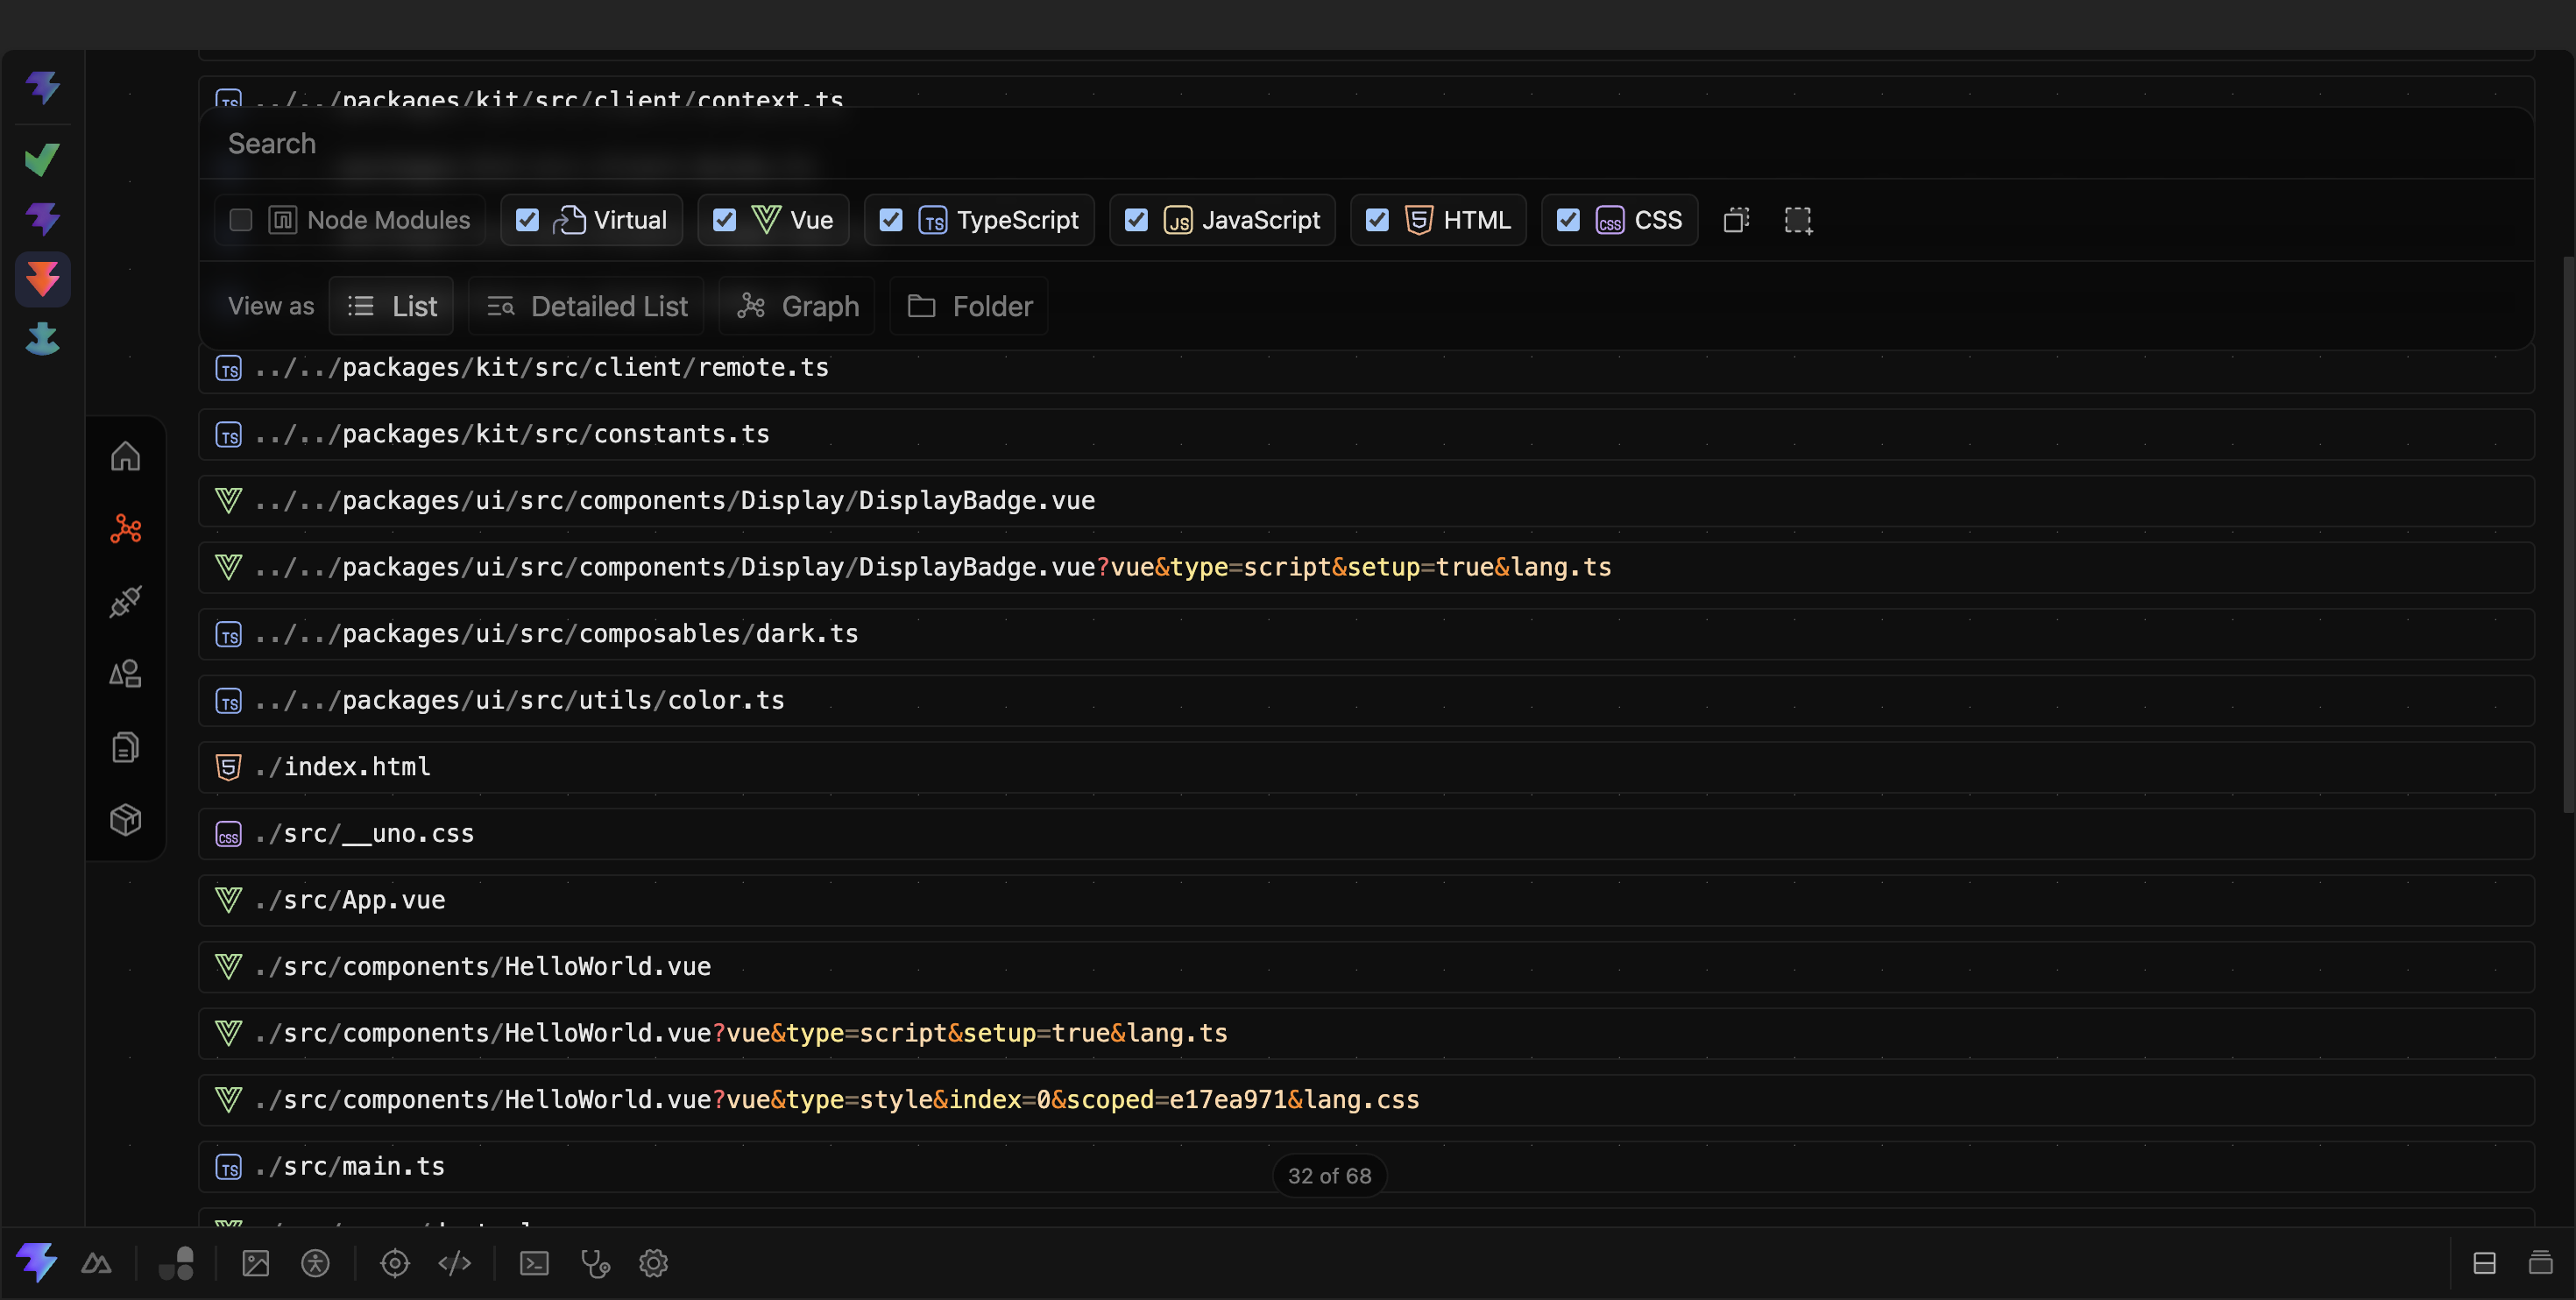2576x1300 pixels.
Task: Open the documents/files icon in sidebar
Action: click(125, 747)
